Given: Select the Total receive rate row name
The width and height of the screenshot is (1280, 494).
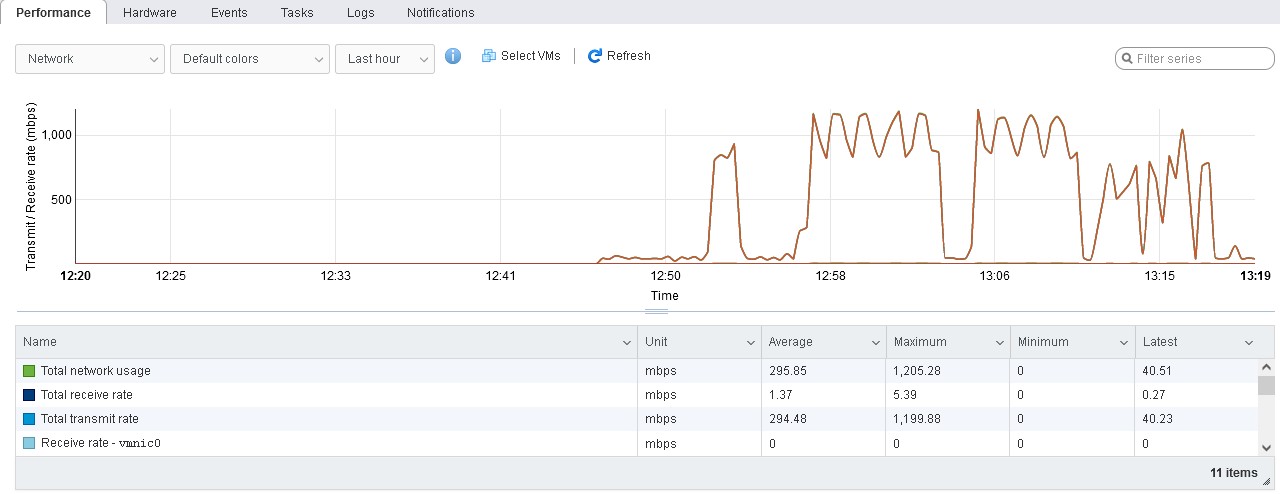Looking at the screenshot, I should [87, 395].
